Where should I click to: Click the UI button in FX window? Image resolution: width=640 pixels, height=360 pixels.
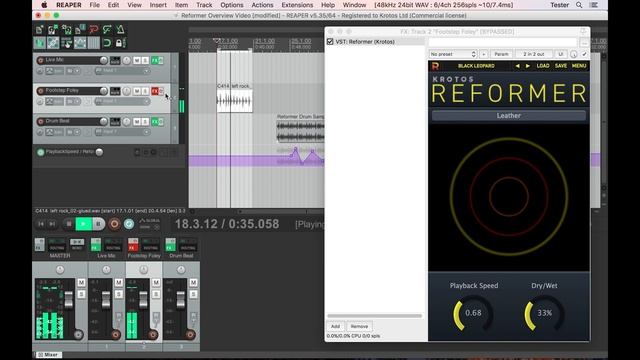pyautogui.click(x=561, y=54)
